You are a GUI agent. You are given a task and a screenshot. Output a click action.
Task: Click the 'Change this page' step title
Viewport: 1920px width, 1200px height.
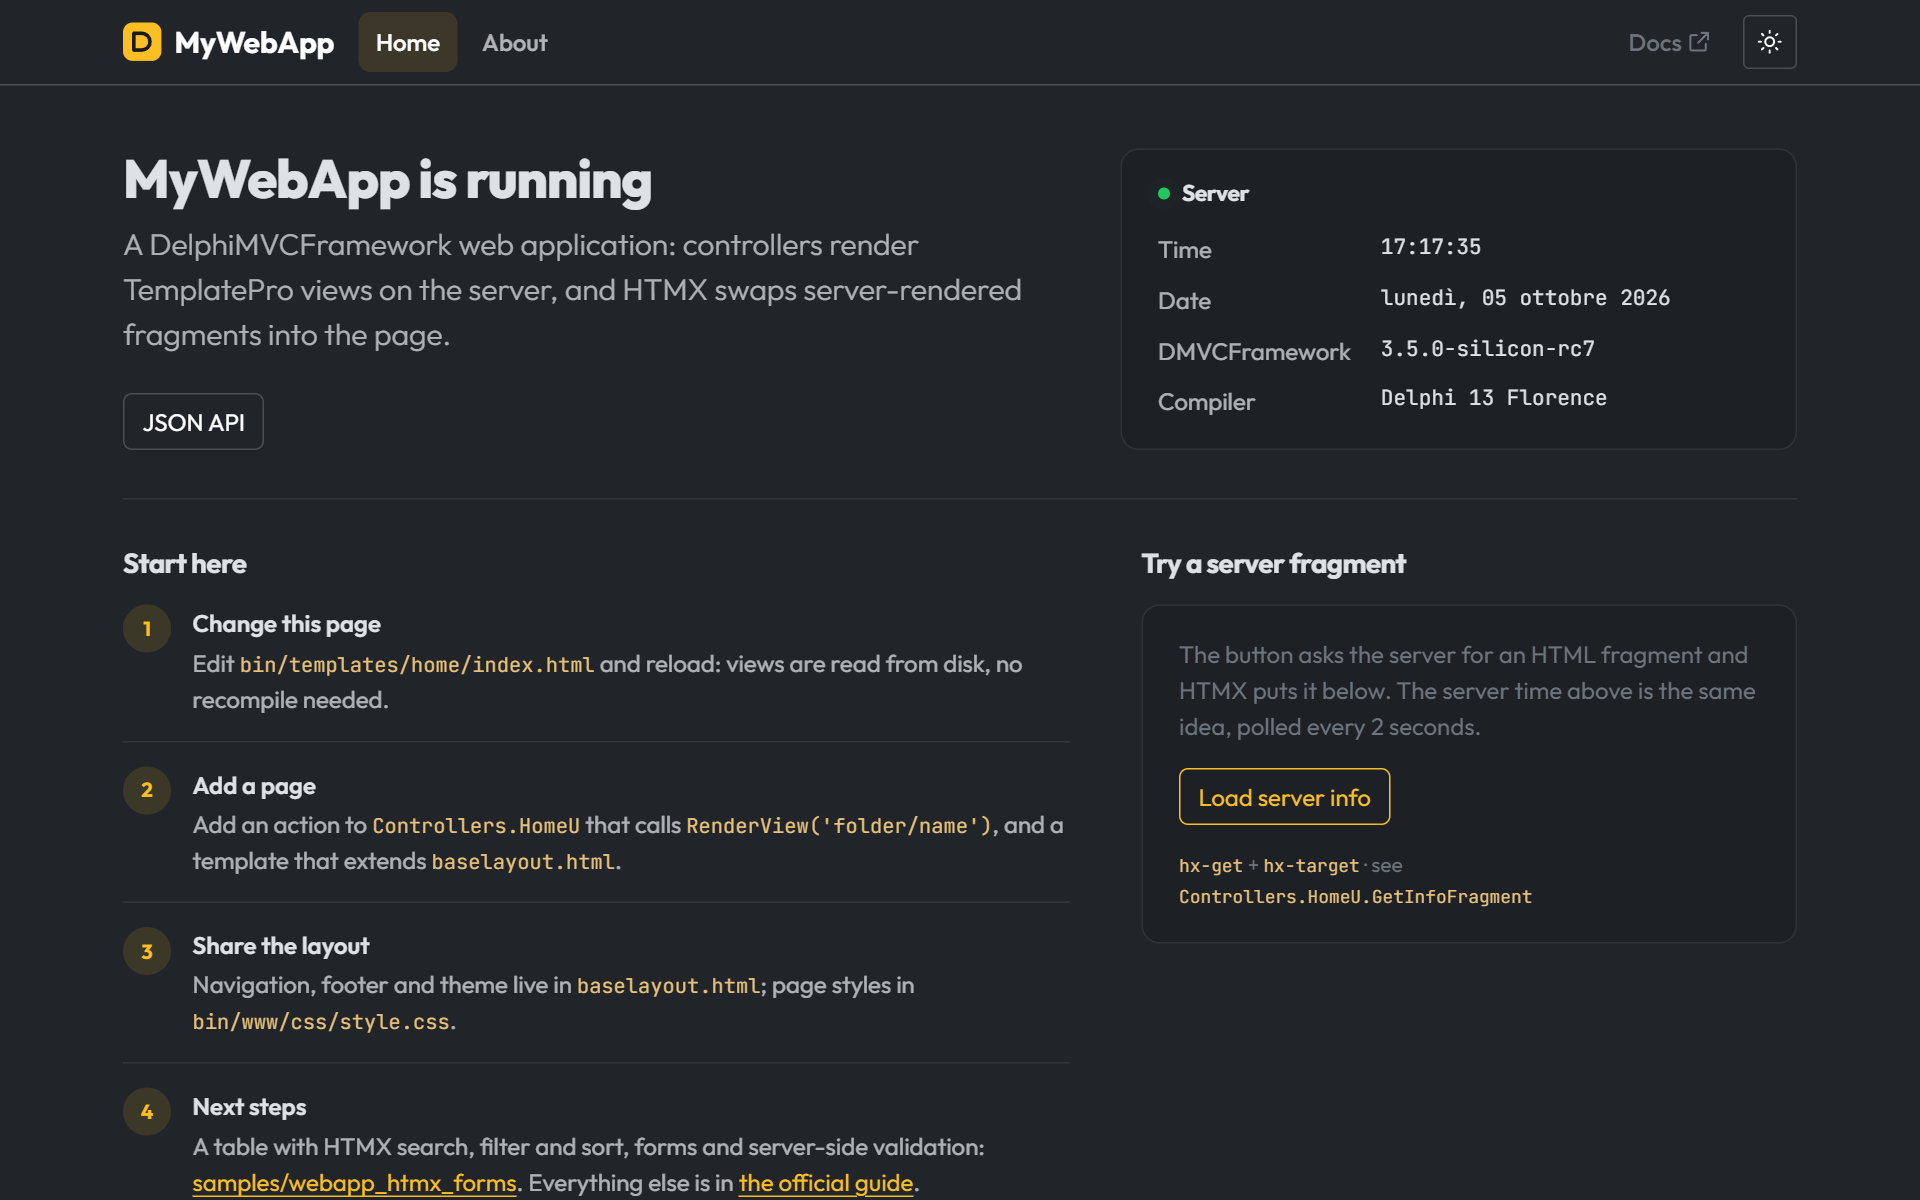(x=287, y=624)
